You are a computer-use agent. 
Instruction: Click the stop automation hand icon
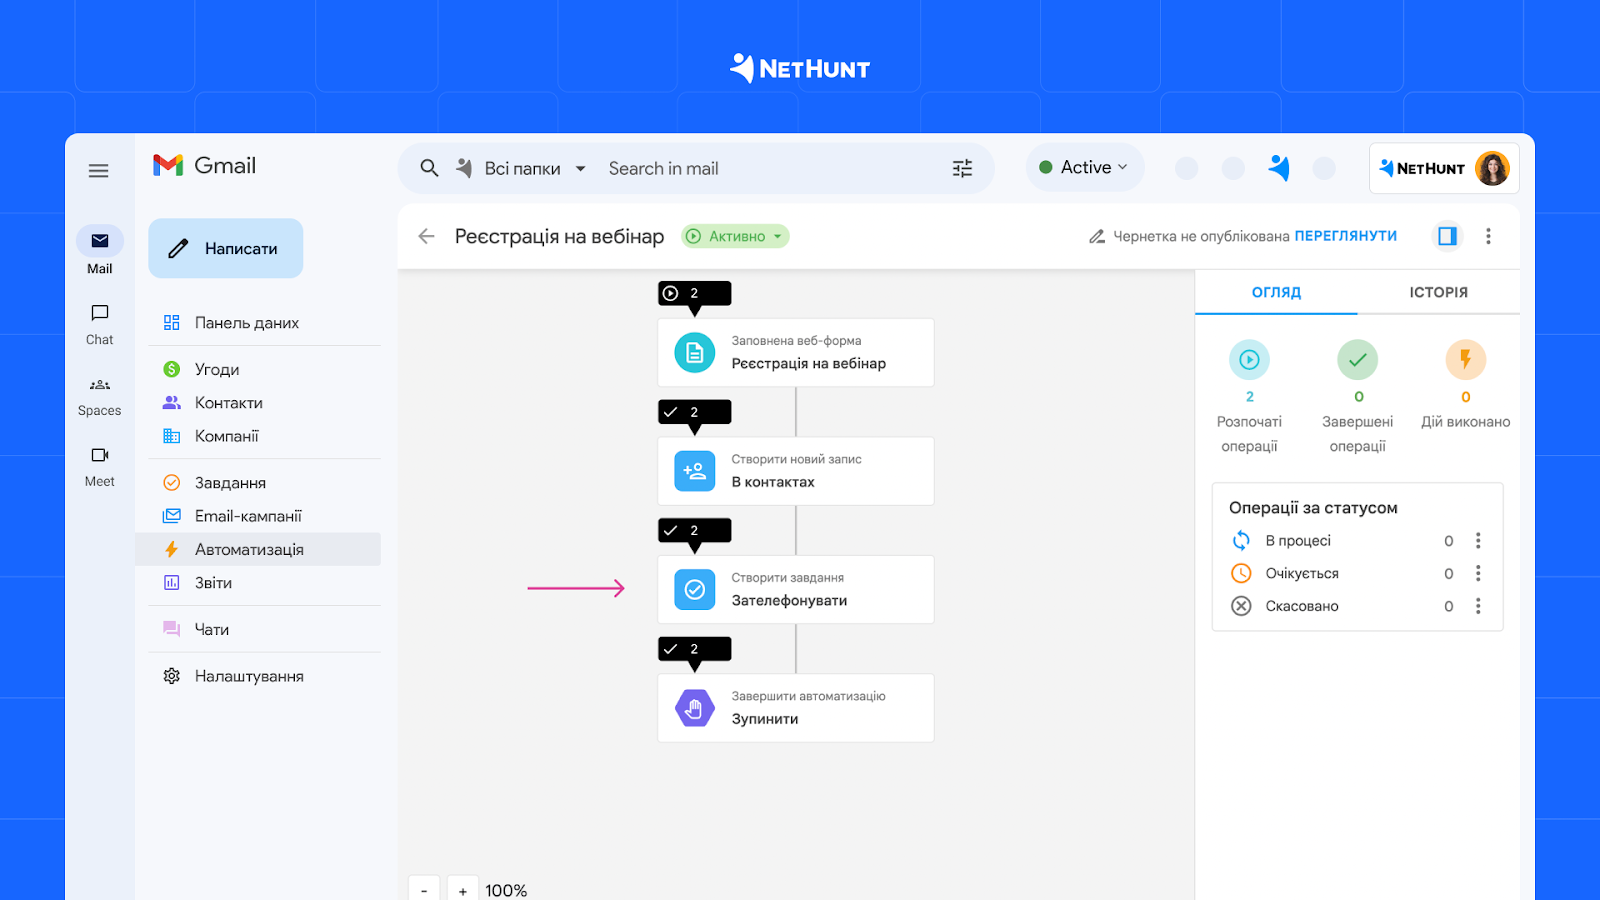click(x=695, y=708)
